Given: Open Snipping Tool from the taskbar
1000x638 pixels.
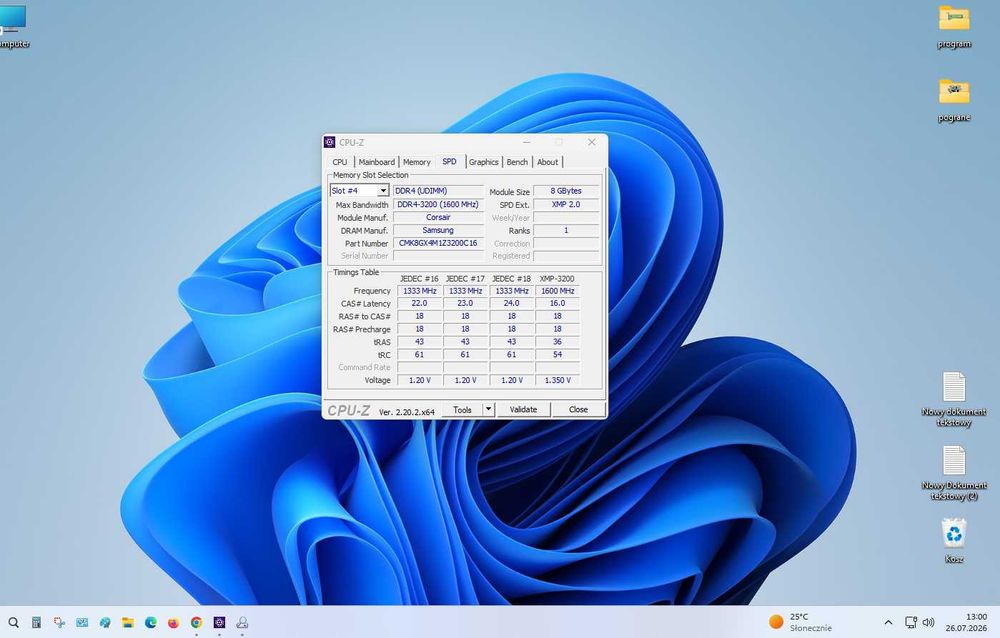Looking at the screenshot, I should [x=59, y=623].
